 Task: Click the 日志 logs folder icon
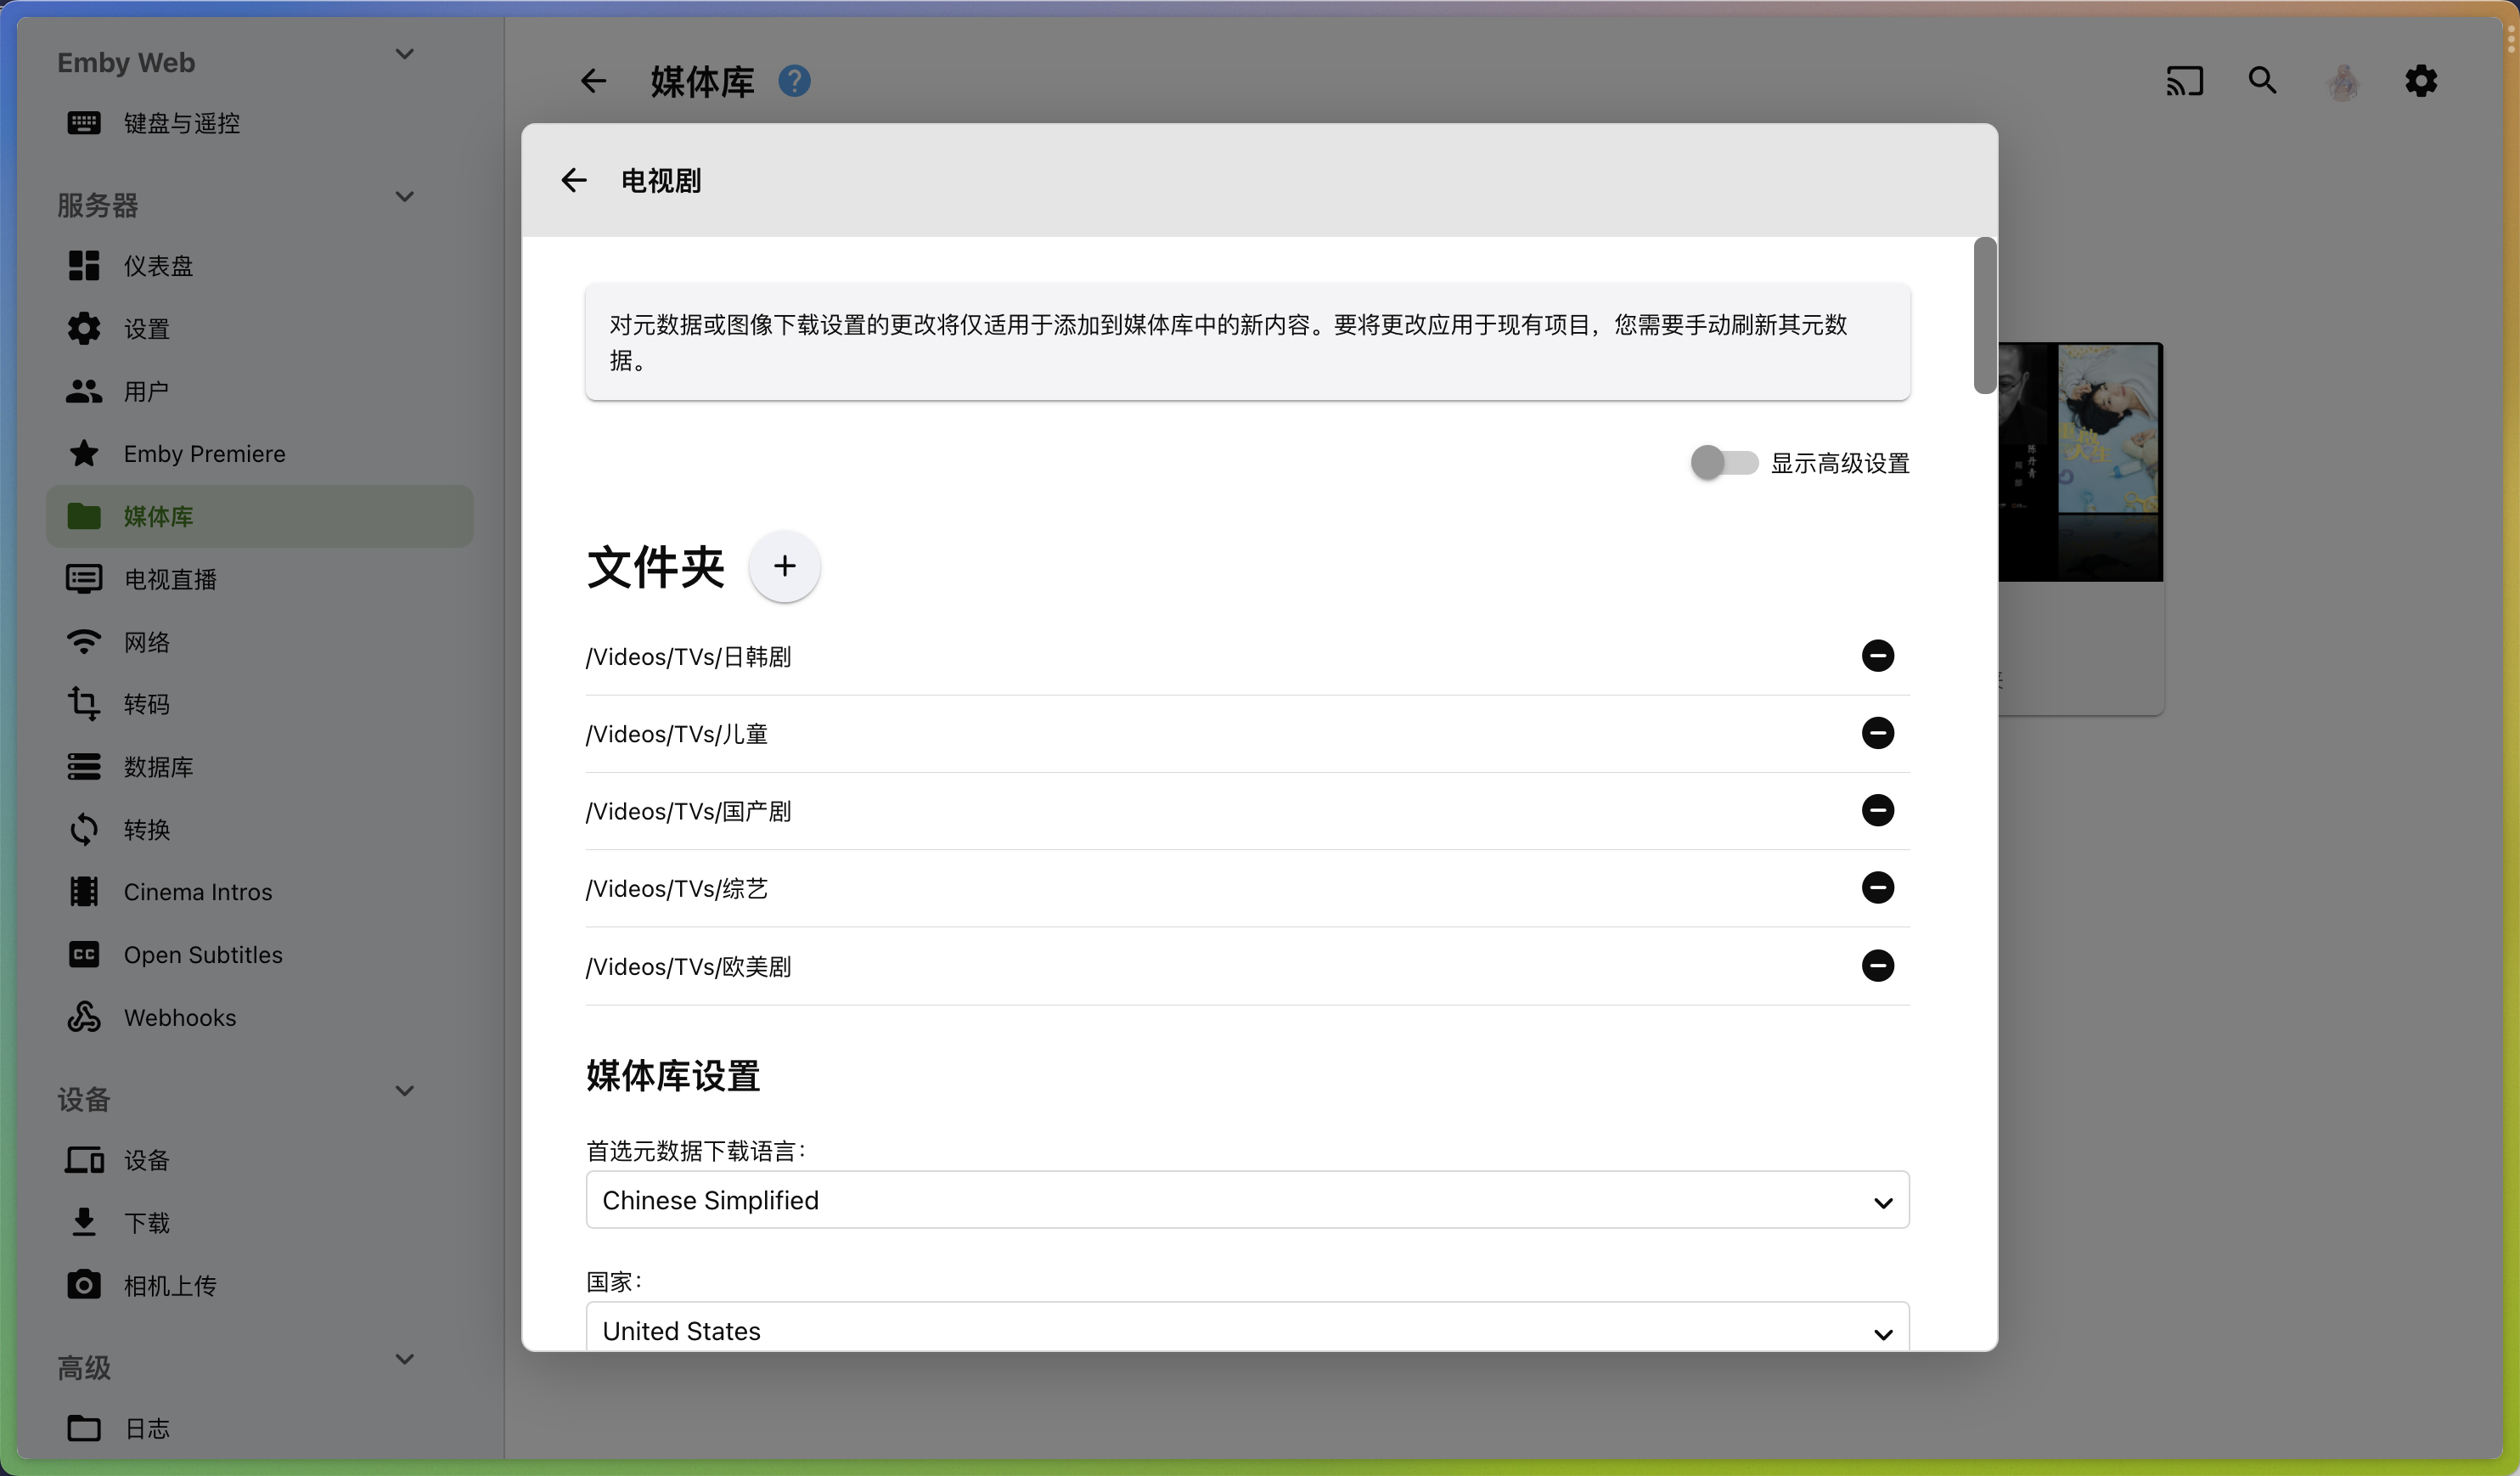[84, 1428]
